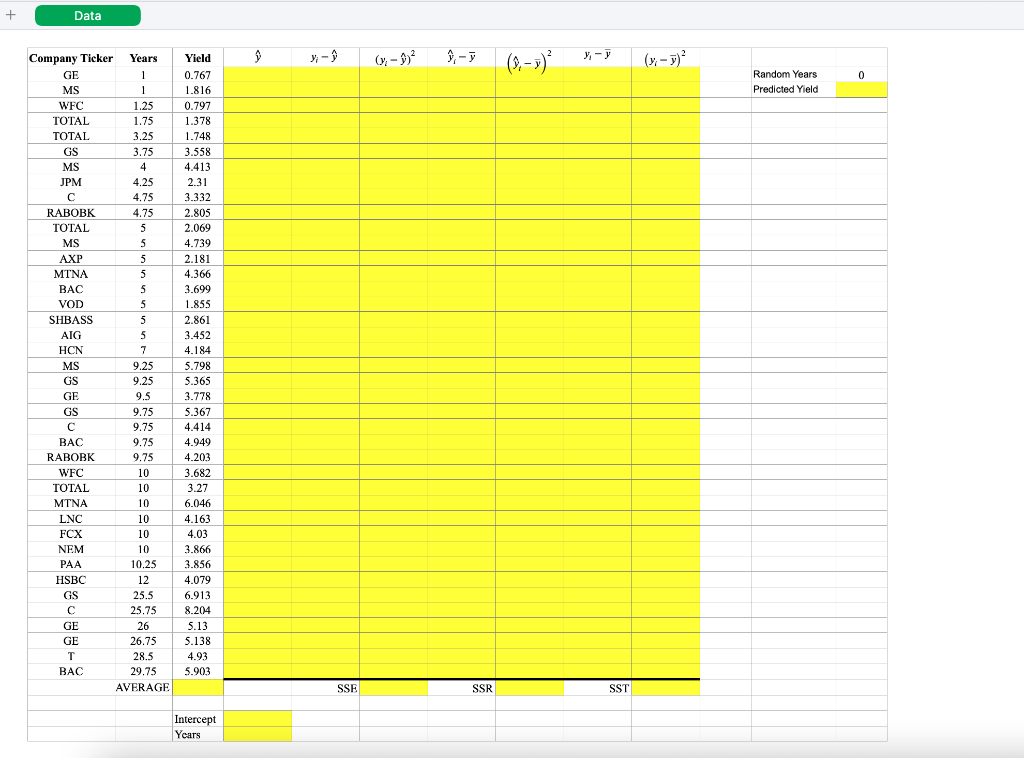
Task: Switch to the Data tab
Action: 87,15
